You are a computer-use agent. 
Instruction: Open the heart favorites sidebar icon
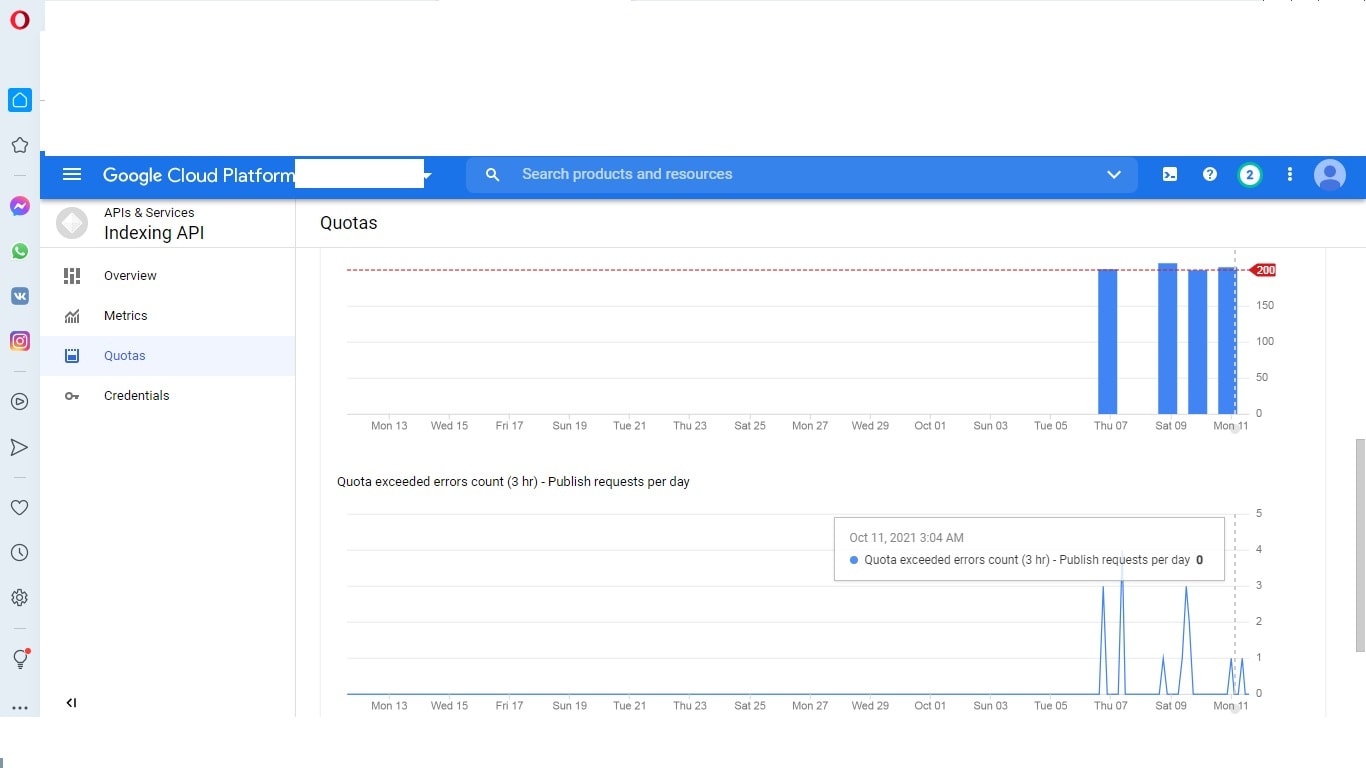pos(19,507)
